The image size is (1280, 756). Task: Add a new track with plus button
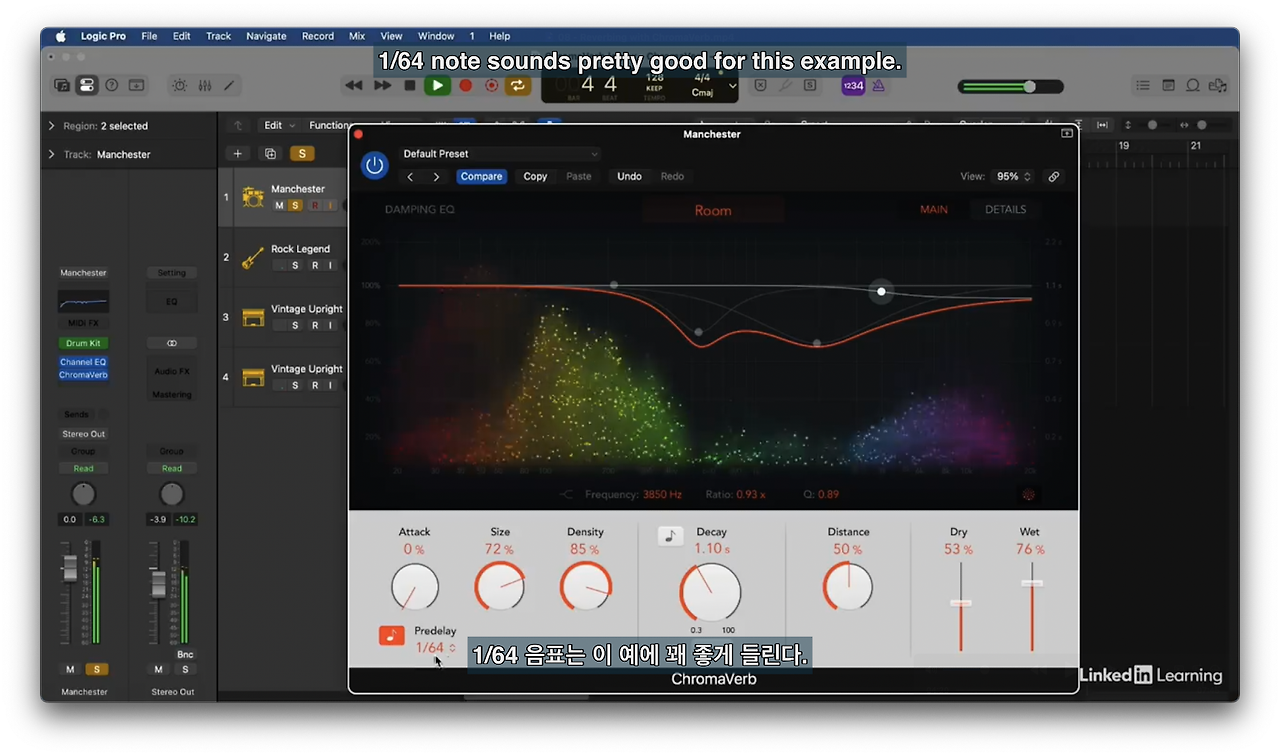tap(237, 153)
